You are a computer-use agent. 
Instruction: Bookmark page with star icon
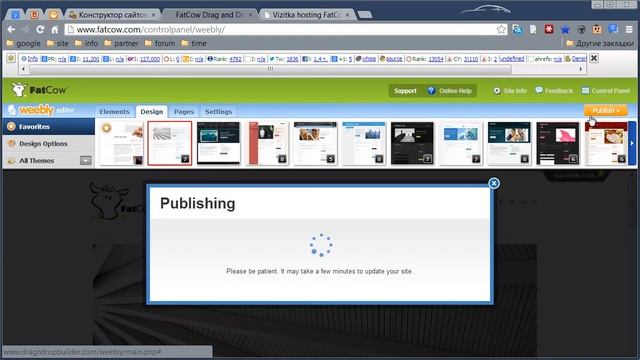pyautogui.click(x=501, y=29)
